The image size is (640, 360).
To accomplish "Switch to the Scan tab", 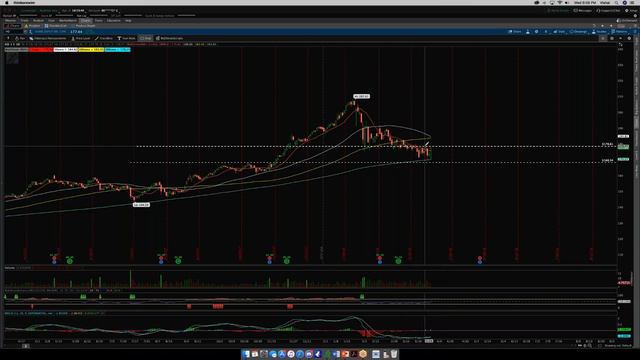I will click(x=51, y=20).
